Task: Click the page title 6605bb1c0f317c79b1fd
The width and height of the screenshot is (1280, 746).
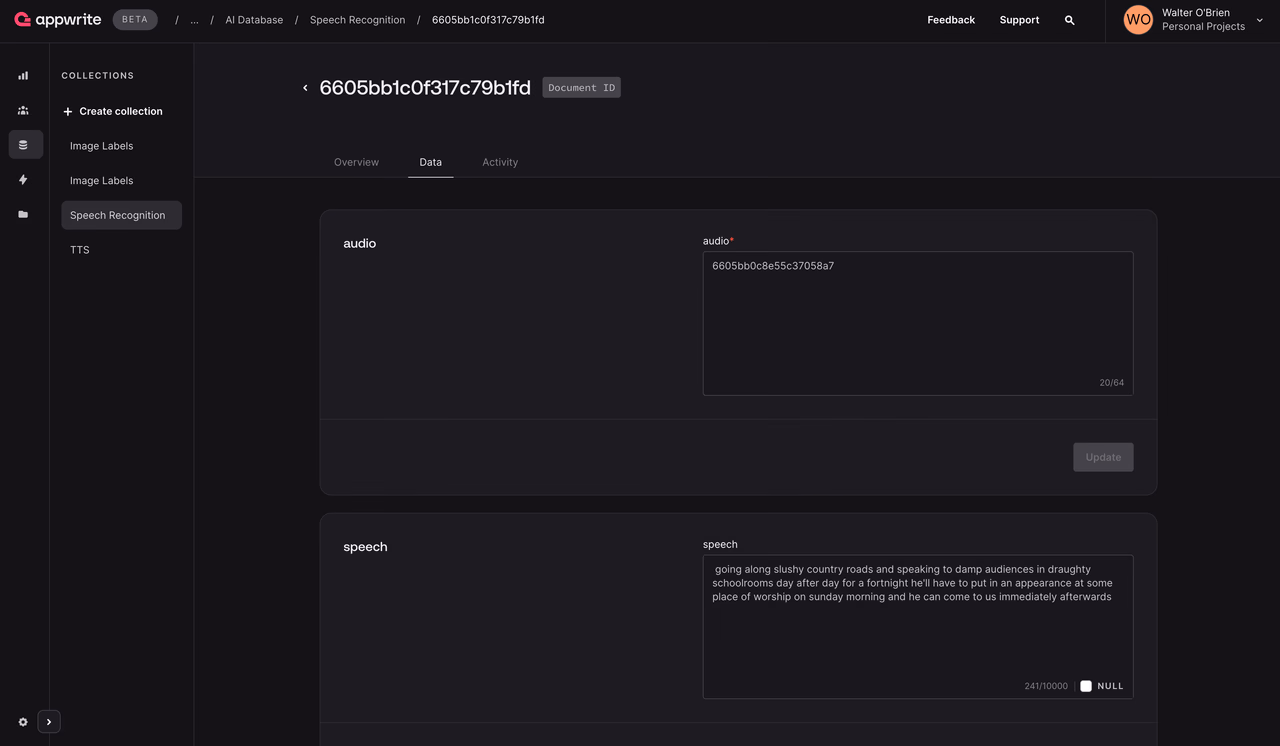Action: pyautogui.click(x=425, y=88)
